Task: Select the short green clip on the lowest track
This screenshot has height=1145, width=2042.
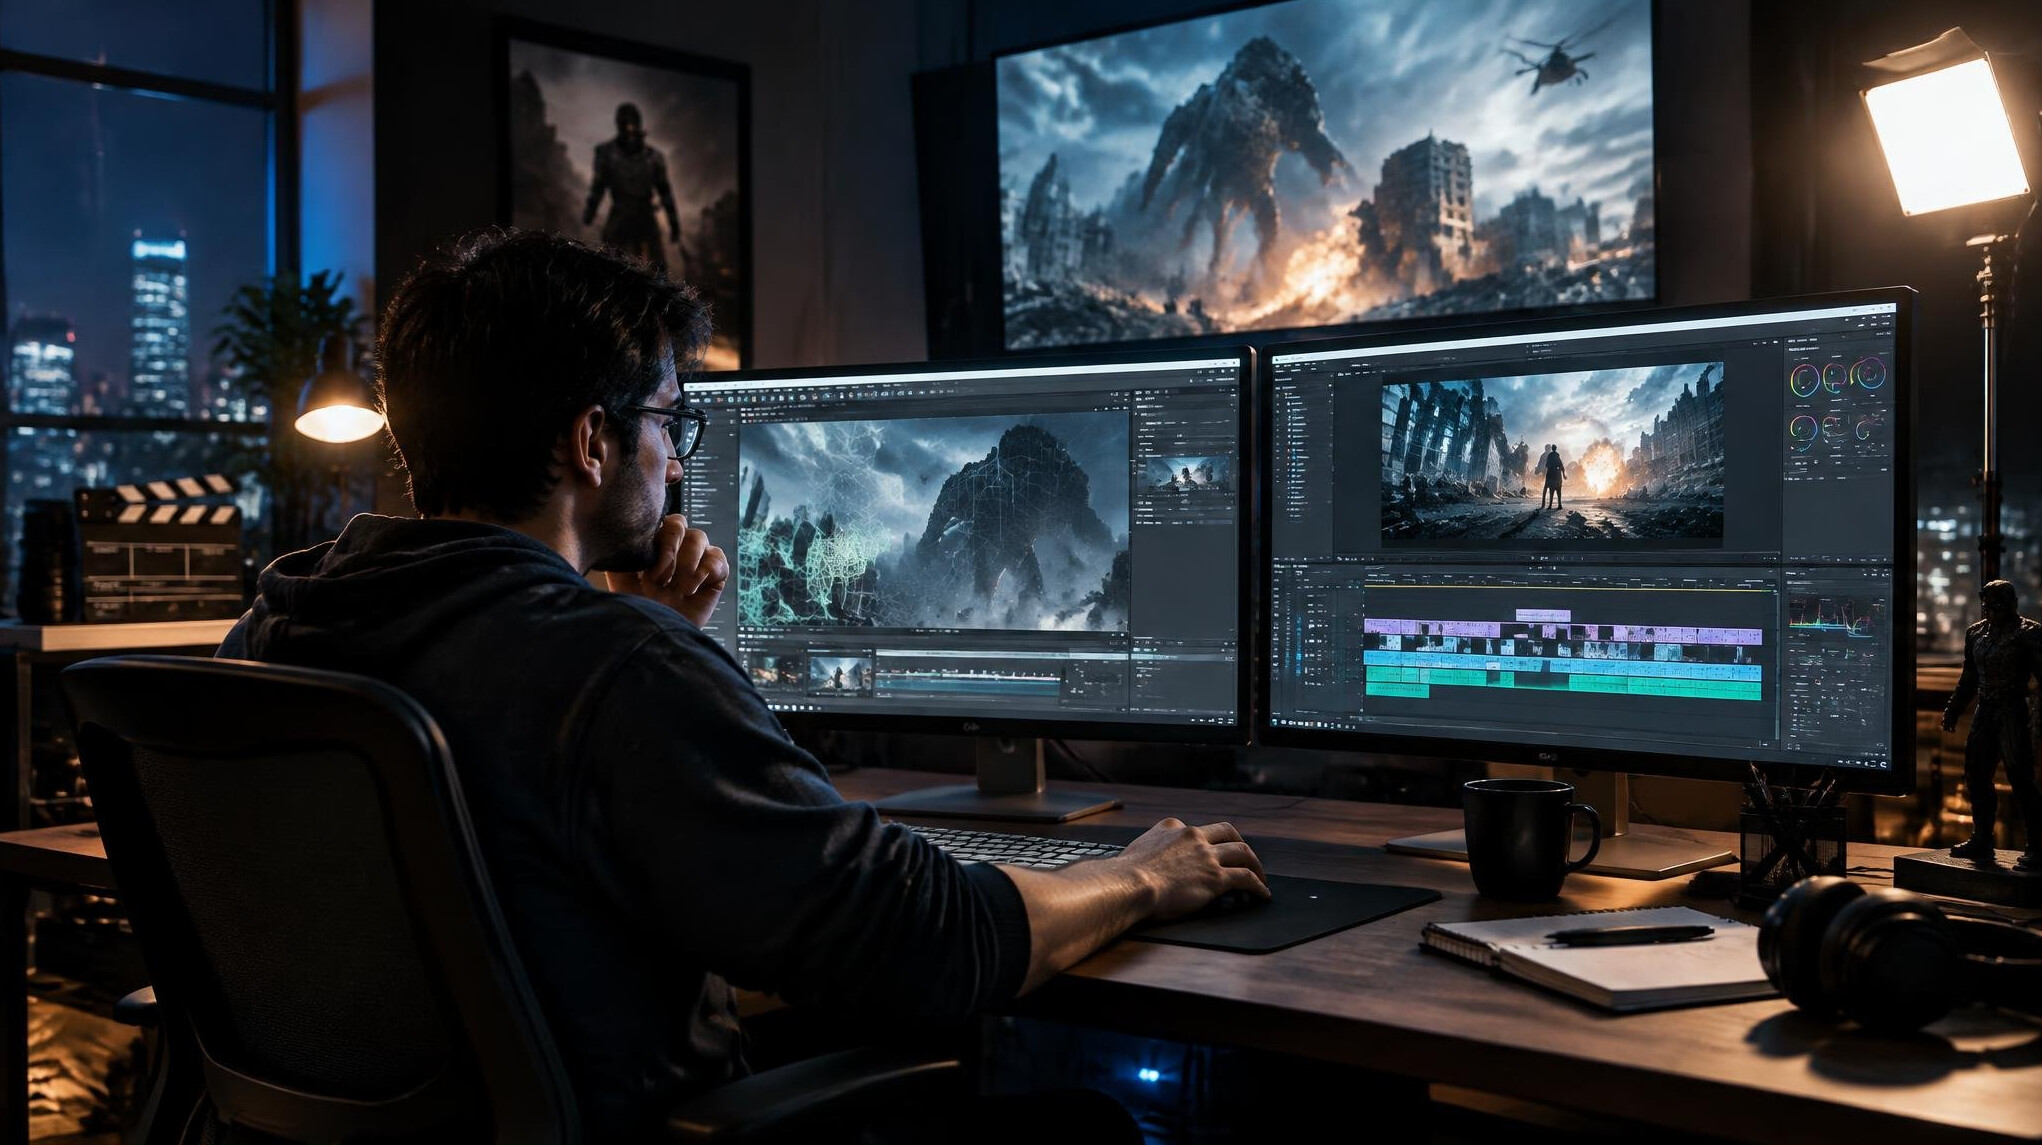Action: (x=1397, y=692)
